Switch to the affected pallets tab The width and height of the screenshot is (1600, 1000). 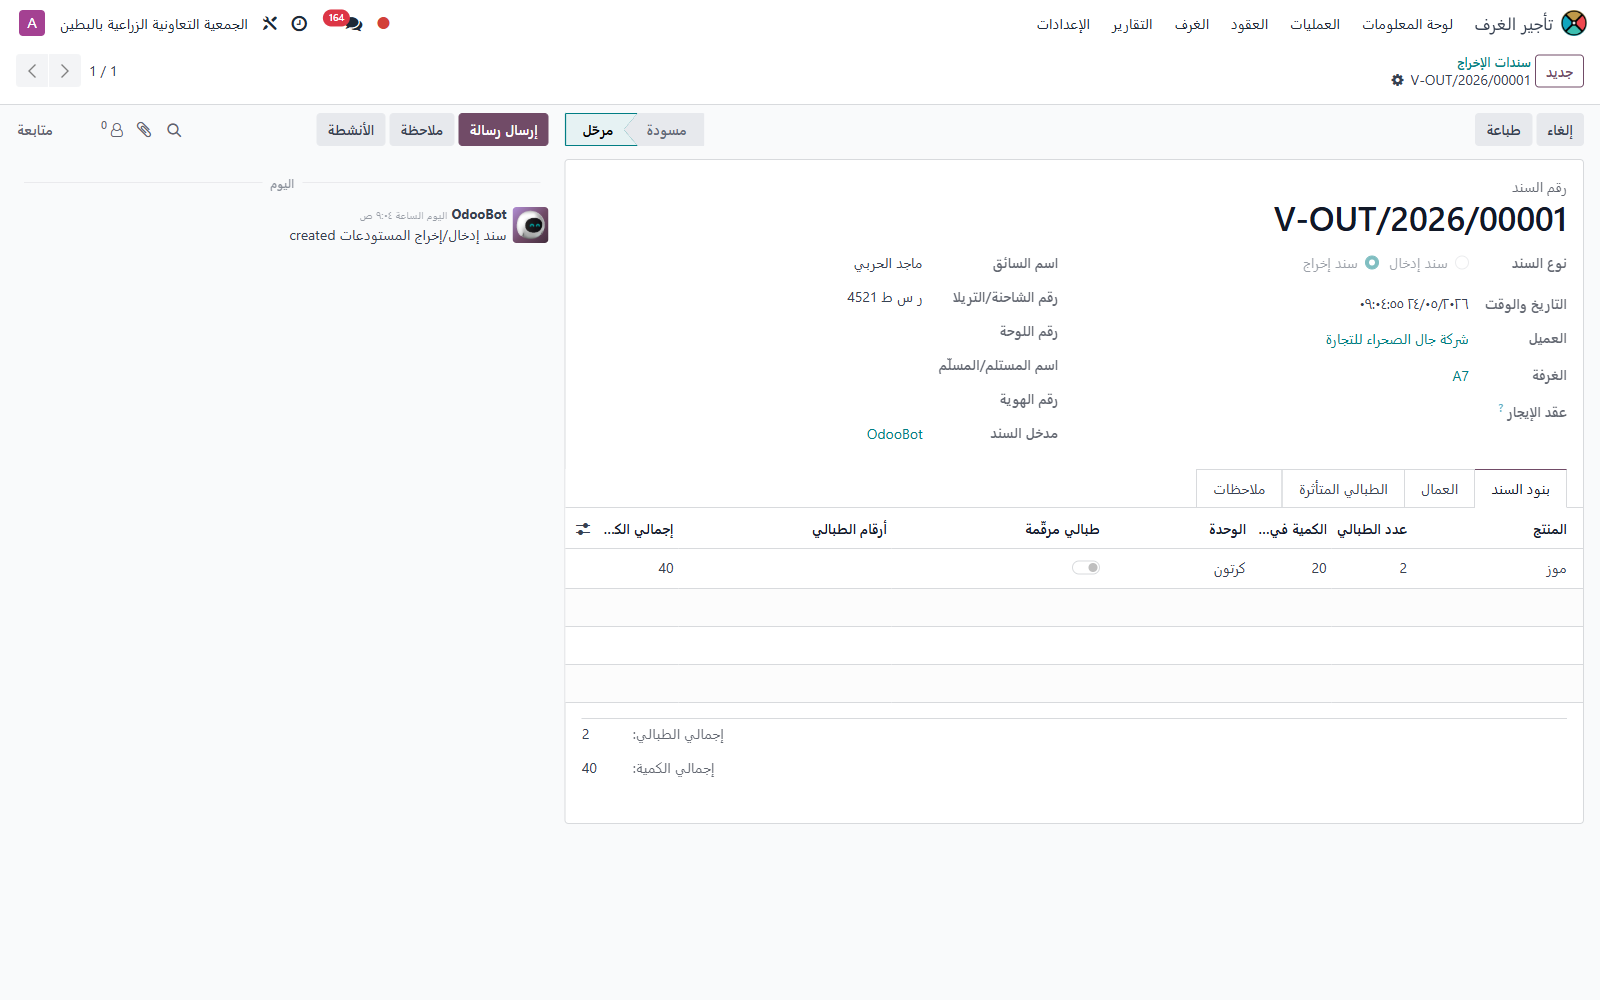(x=1343, y=489)
